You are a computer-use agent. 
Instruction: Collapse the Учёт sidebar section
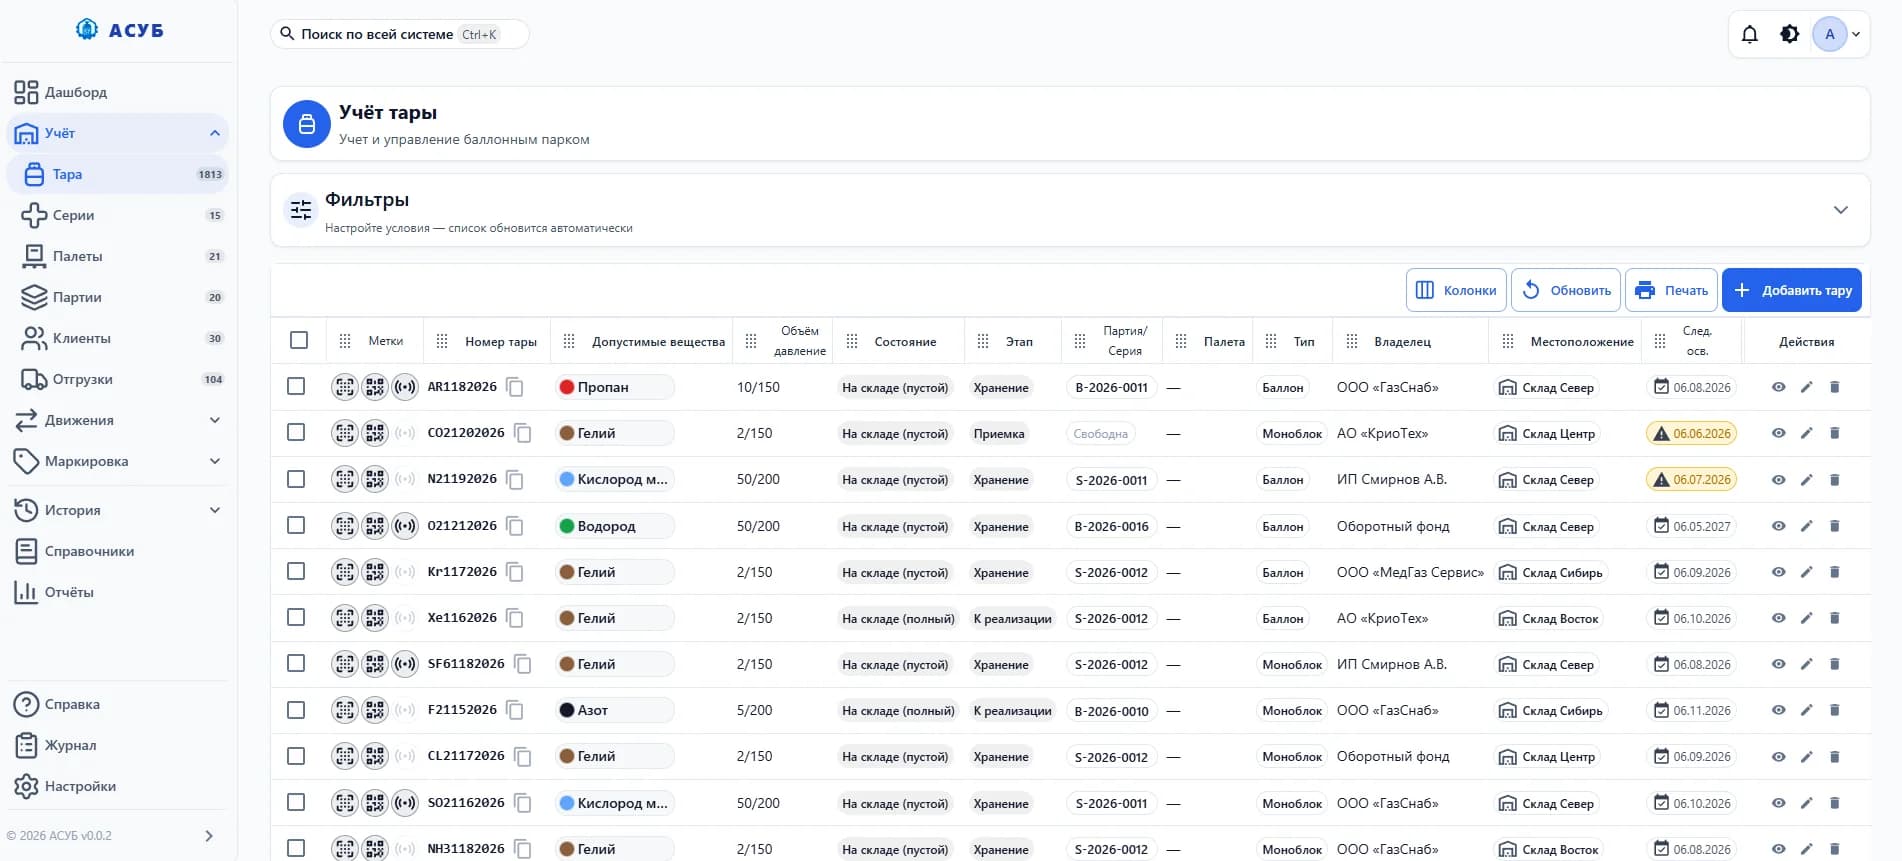click(215, 133)
